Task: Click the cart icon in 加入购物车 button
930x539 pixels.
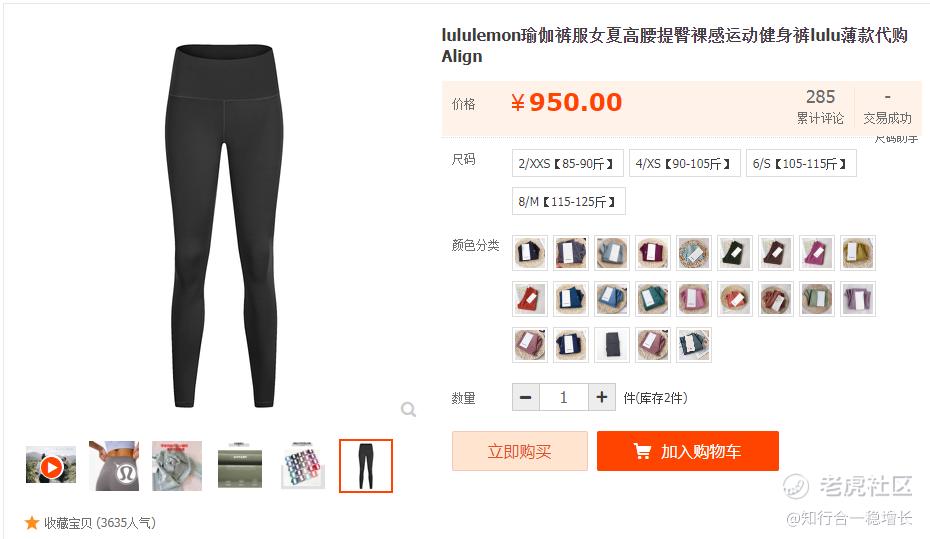Action: tap(642, 451)
